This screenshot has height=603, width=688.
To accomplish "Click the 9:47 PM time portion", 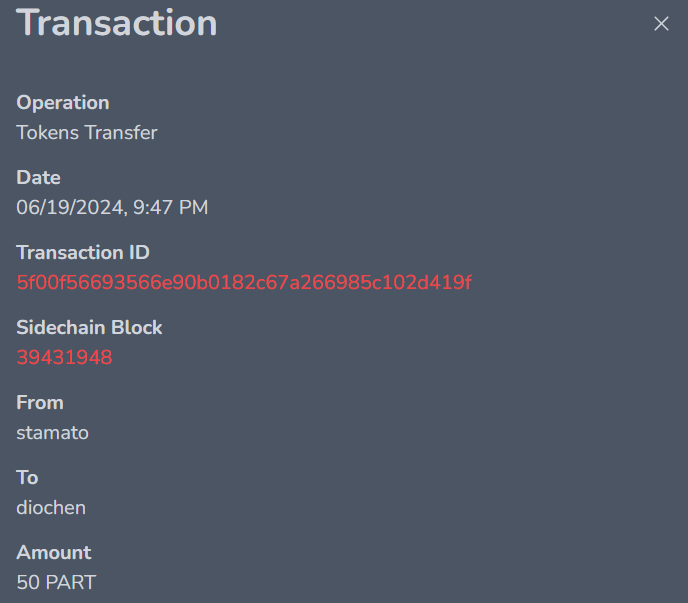I will [170, 208].
